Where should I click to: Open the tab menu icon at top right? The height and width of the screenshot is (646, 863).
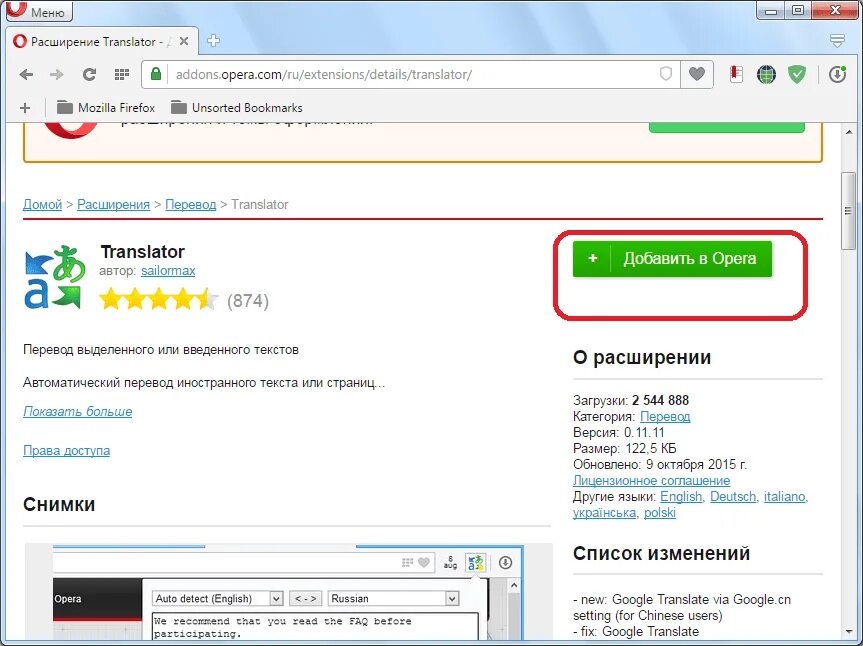point(837,40)
